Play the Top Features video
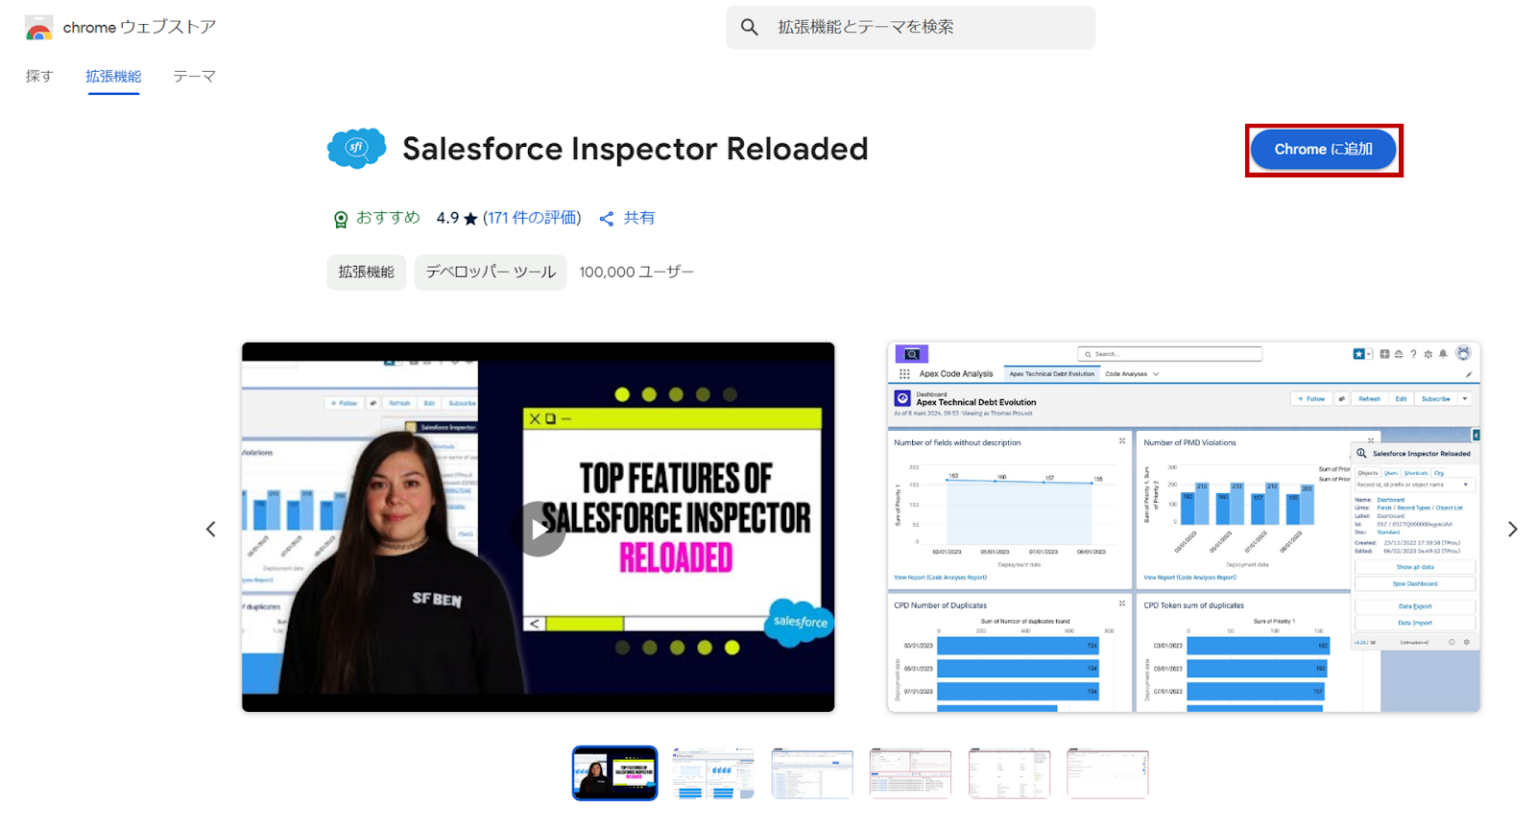 point(537,528)
